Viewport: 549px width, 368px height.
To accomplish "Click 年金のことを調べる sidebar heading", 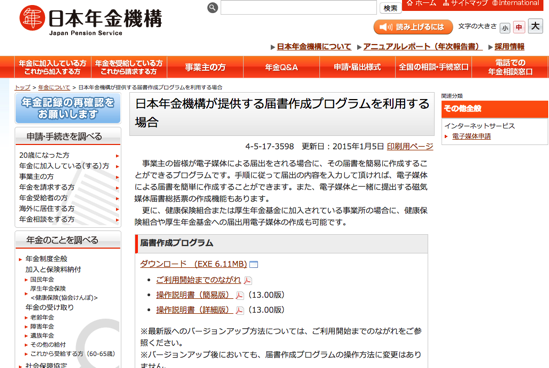I will pyautogui.click(x=62, y=240).
